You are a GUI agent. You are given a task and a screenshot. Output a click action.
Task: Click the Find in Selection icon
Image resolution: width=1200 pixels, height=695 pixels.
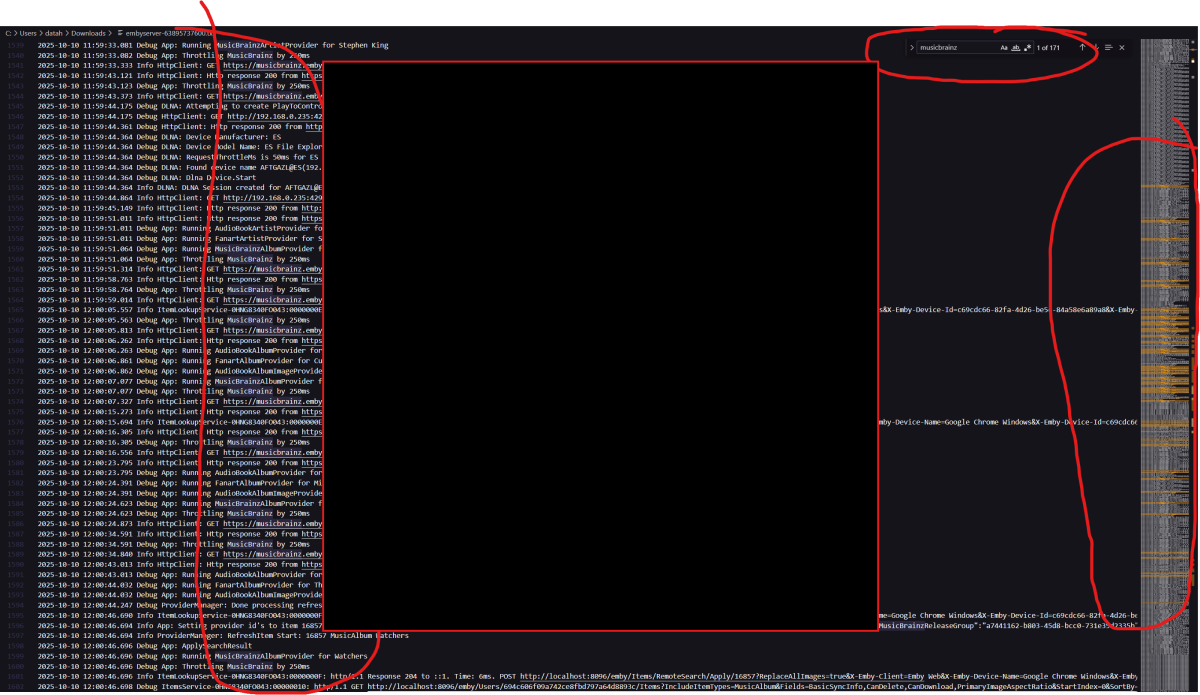(x=1108, y=47)
